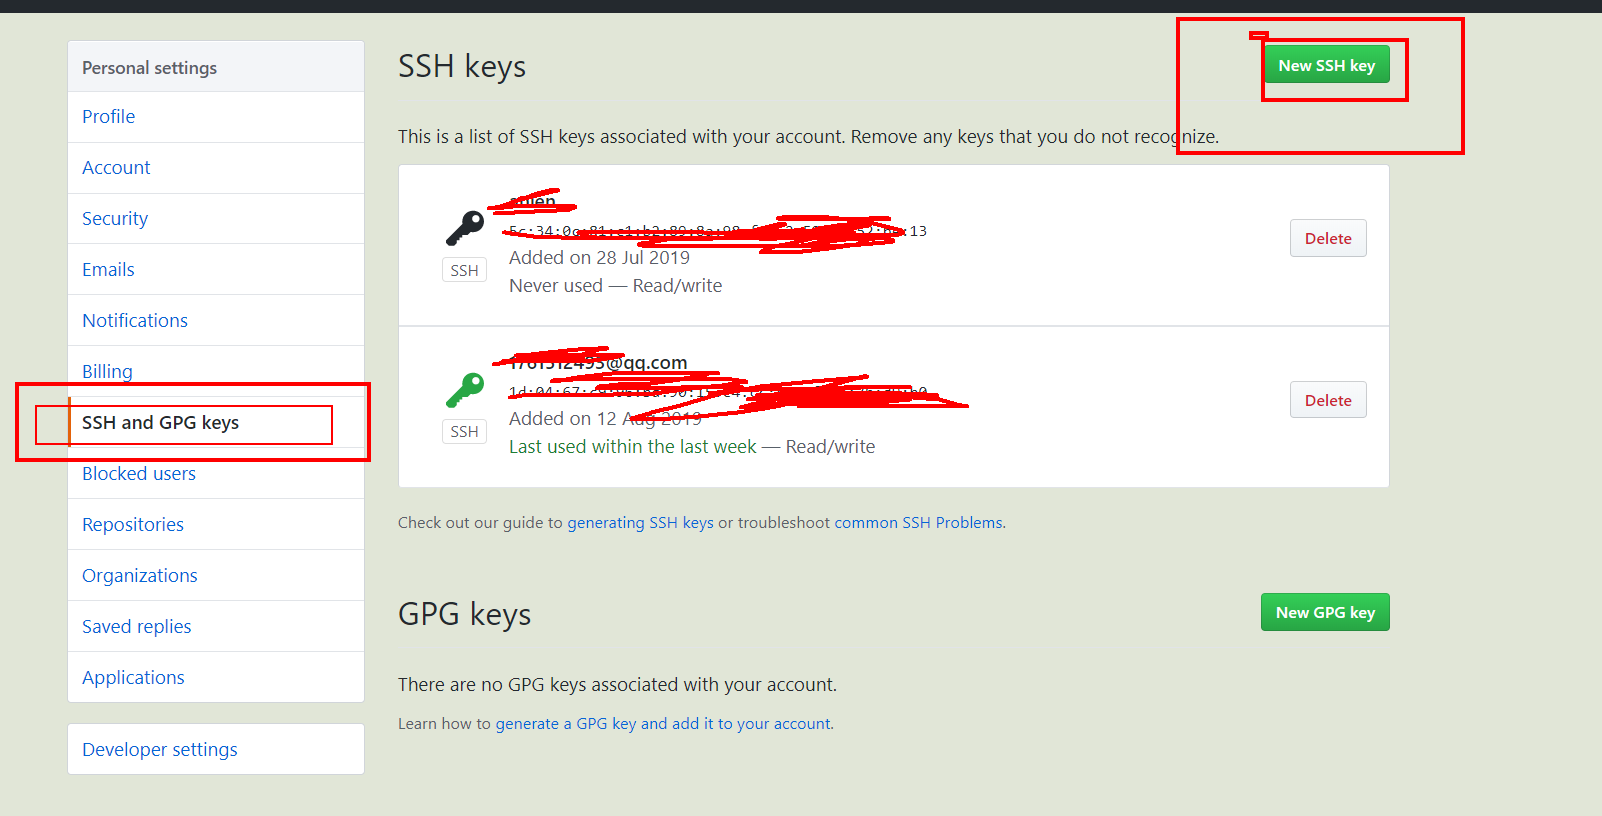Go to Account settings
1602x816 pixels.
[x=116, y=168]
